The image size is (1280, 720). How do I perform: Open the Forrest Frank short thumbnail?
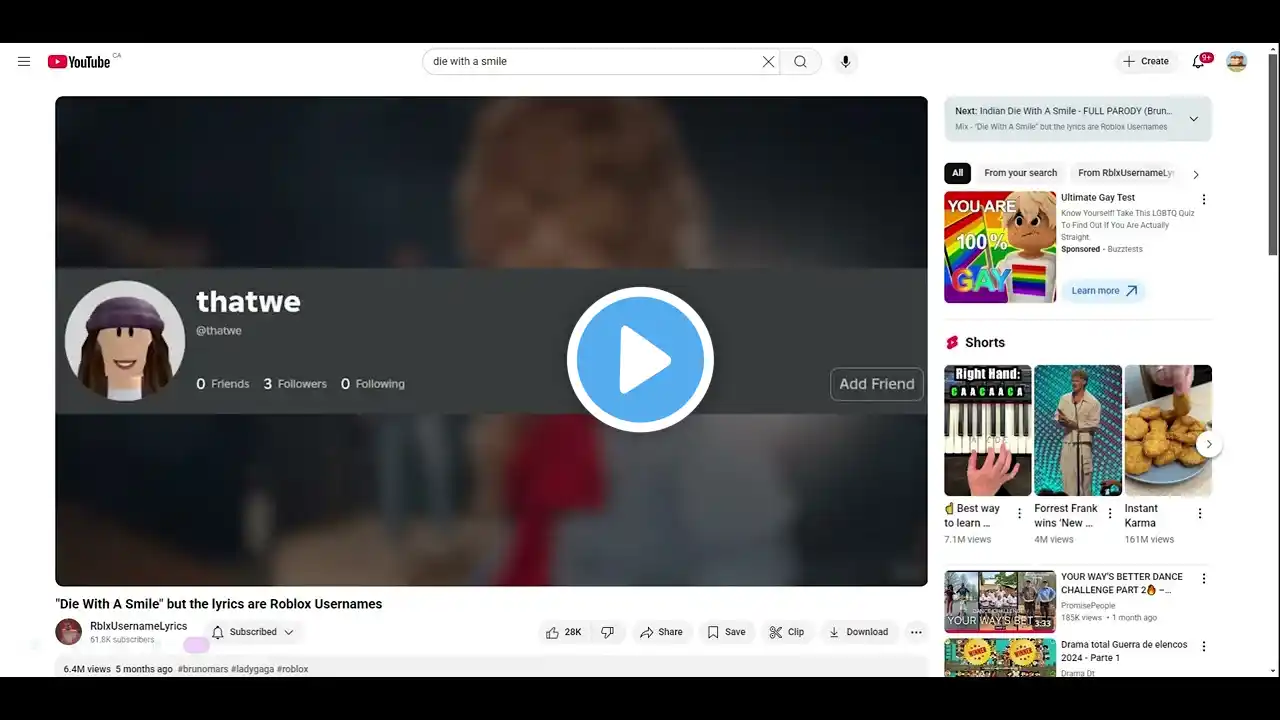[1078, 430]
